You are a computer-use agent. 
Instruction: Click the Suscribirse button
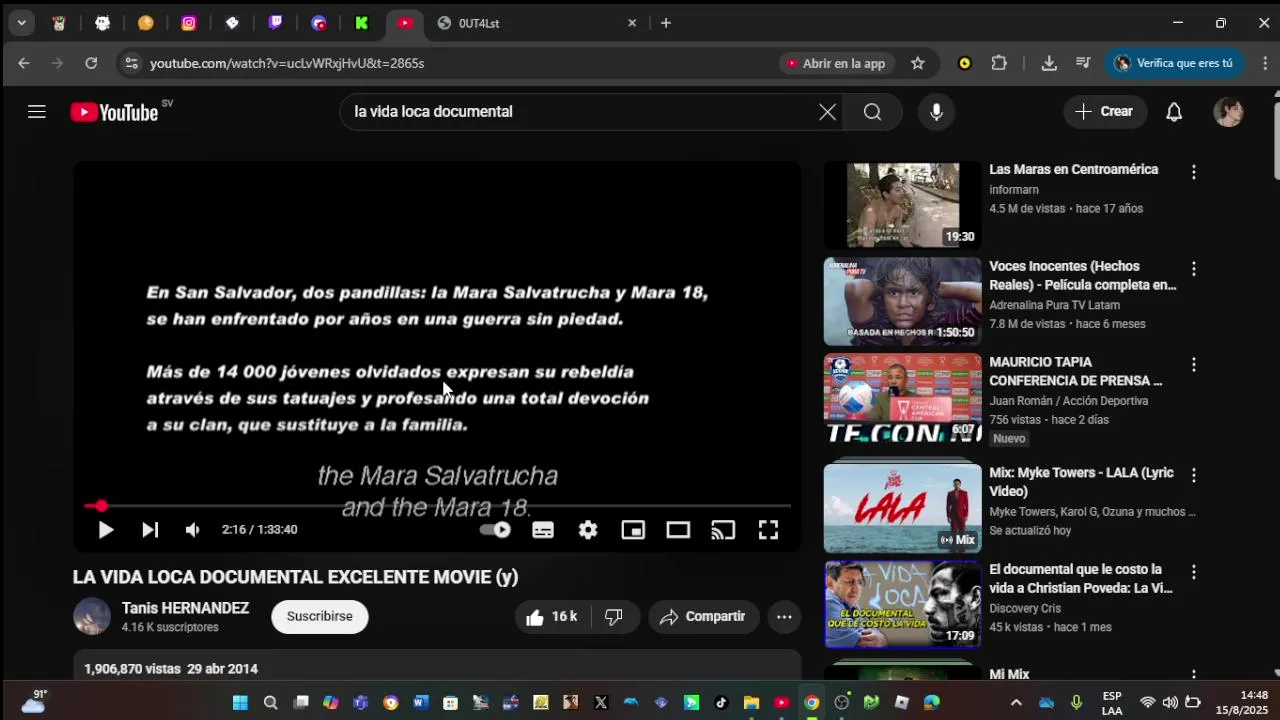click(320, 617)
